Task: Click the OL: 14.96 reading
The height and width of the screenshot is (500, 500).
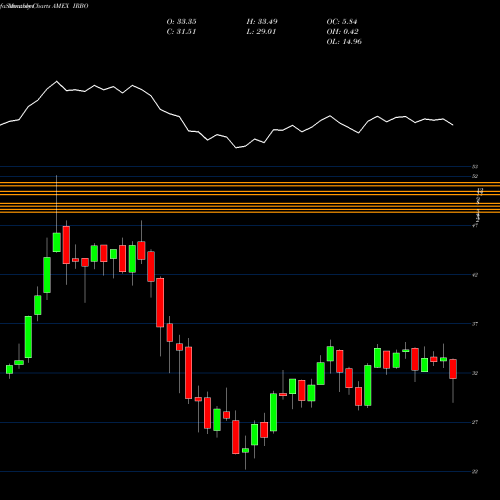Action: coord(344,42)
